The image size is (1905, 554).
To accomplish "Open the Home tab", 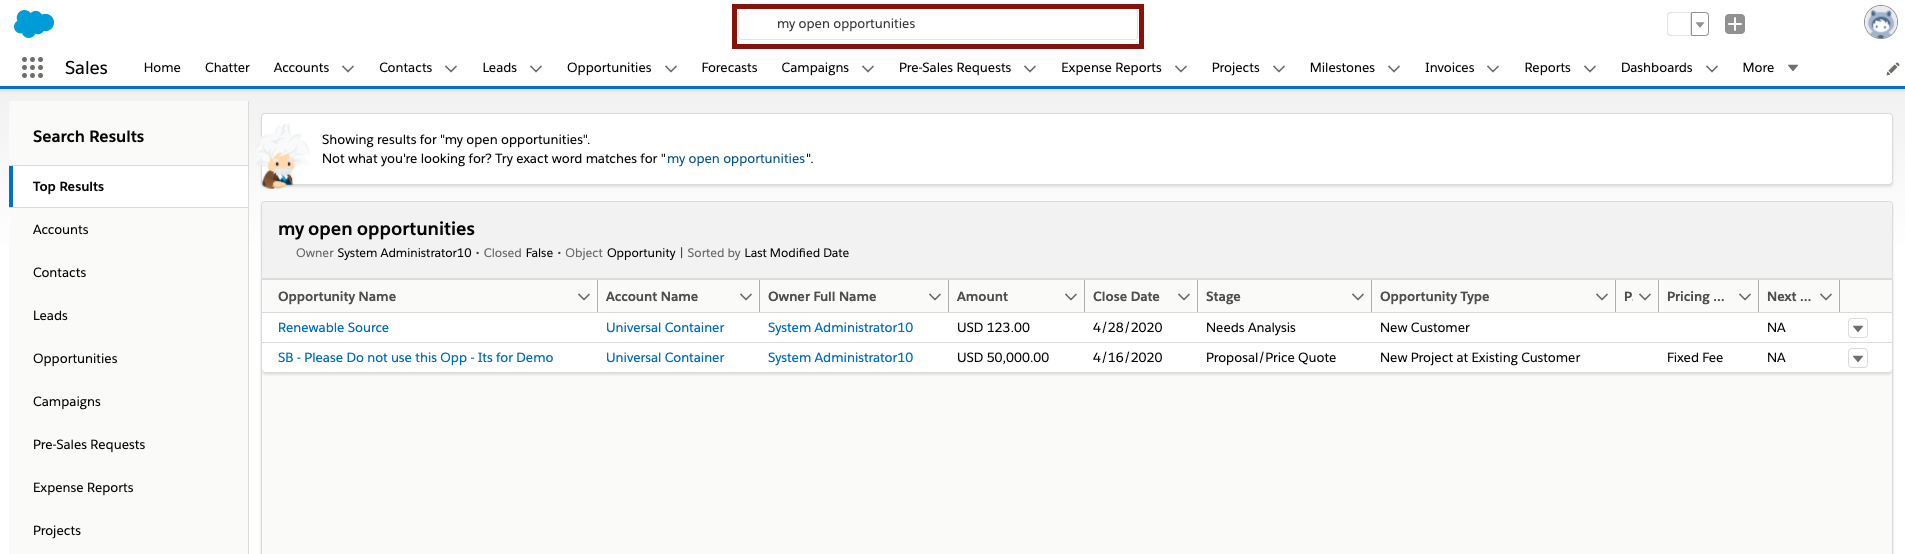I will click(x=162, y=68).
